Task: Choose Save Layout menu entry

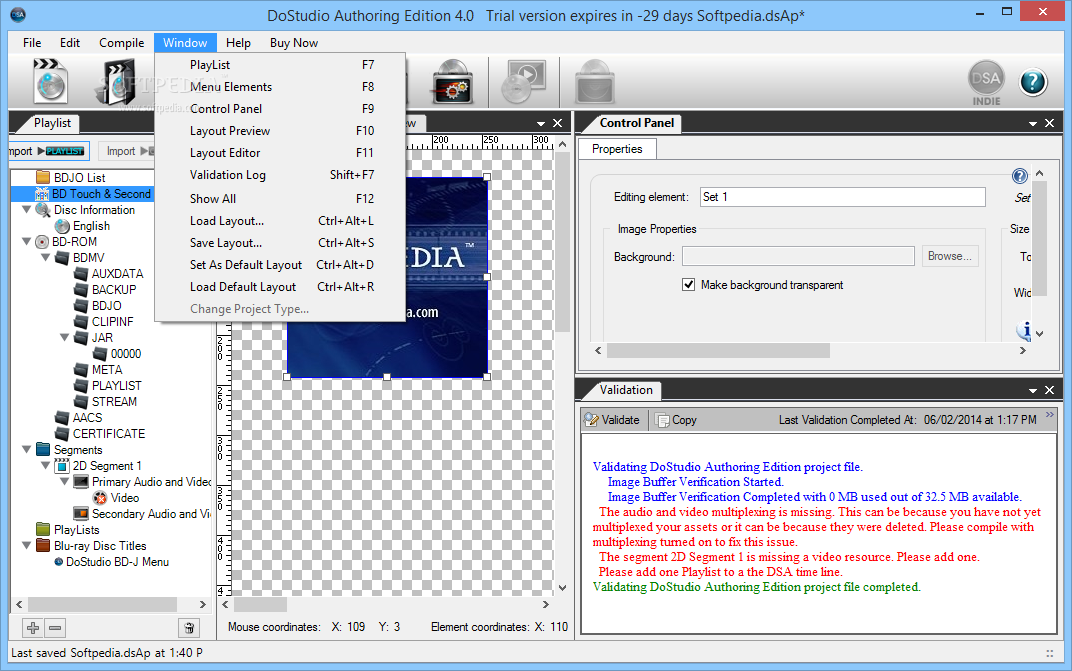Action: click(280, 243)
